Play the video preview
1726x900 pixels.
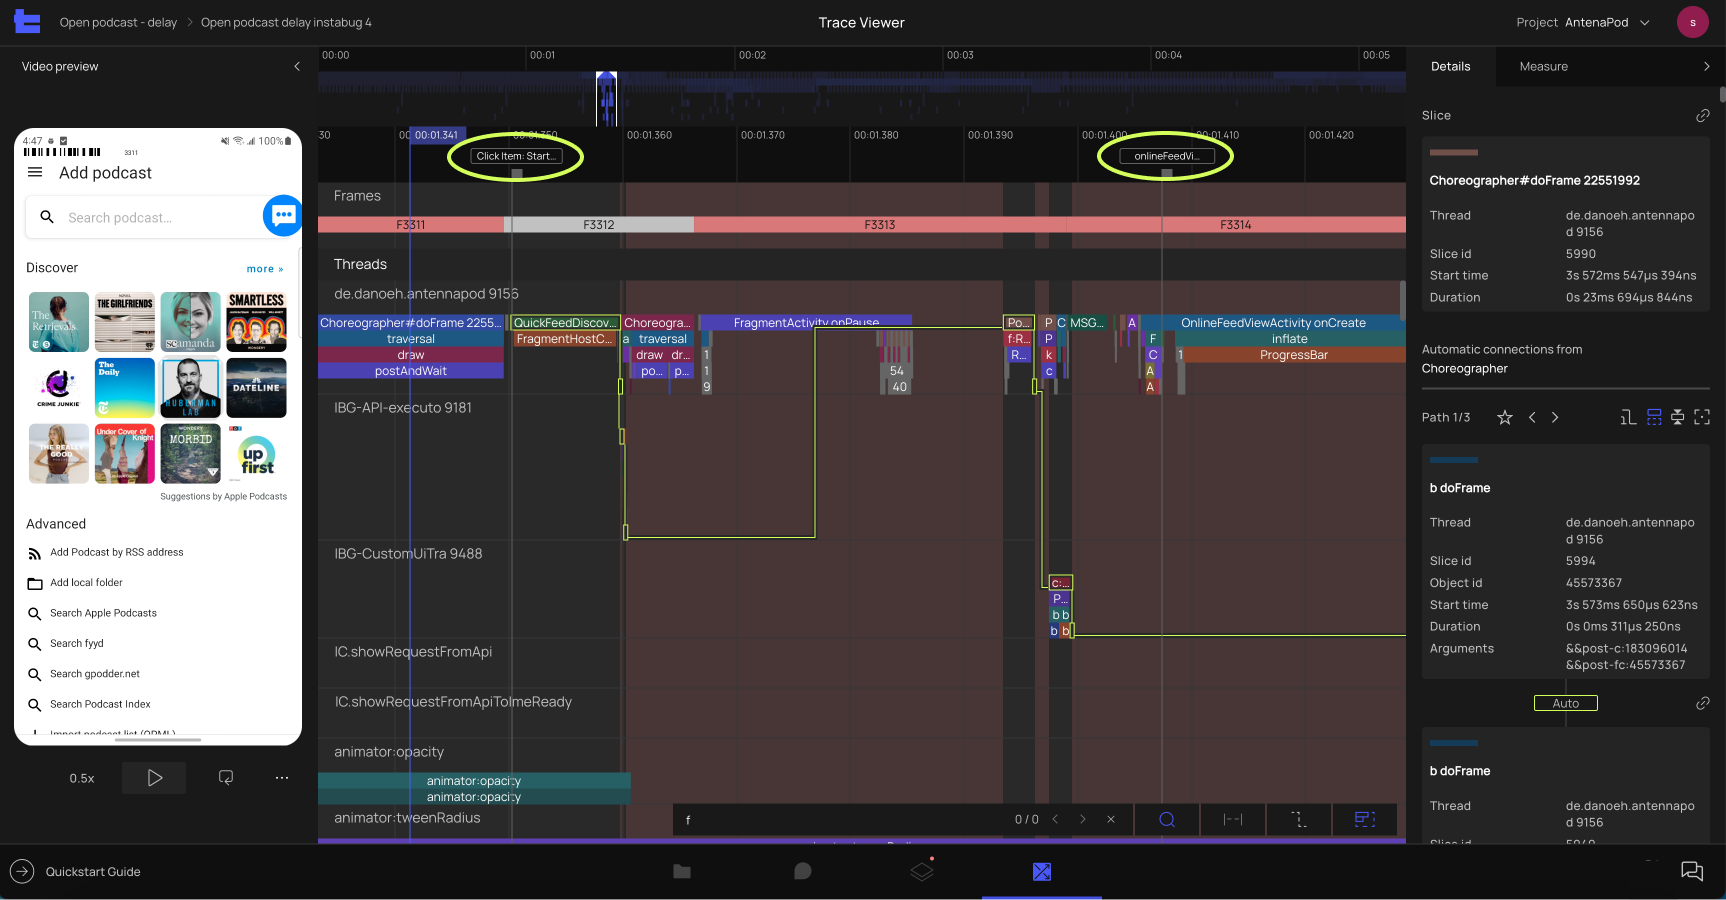pyautogui.click(x=154, y=778)
